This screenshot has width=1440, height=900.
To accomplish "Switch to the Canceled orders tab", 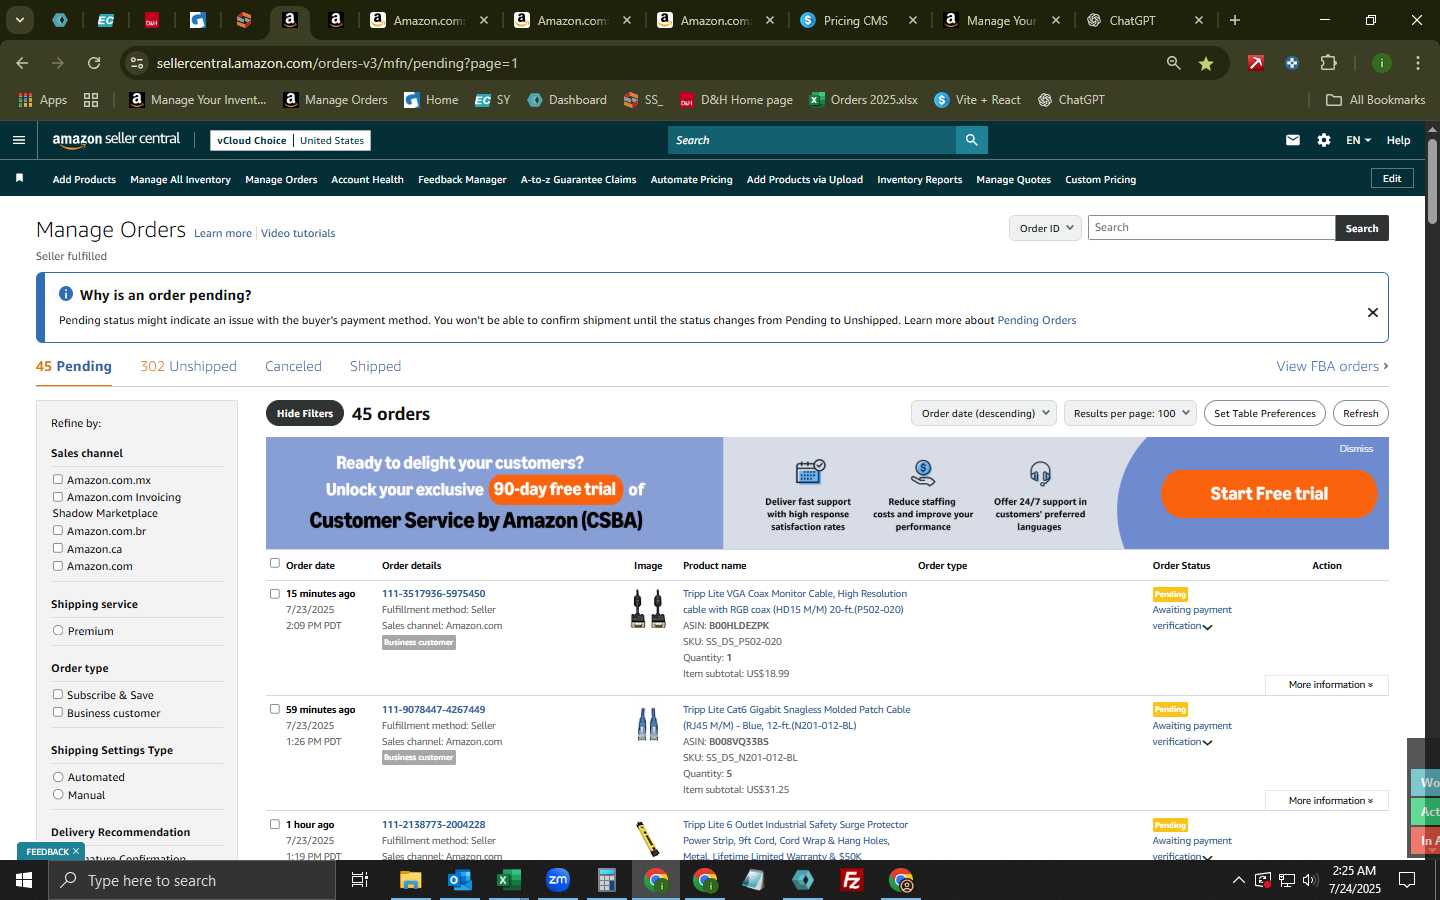I will click(293, 366).
